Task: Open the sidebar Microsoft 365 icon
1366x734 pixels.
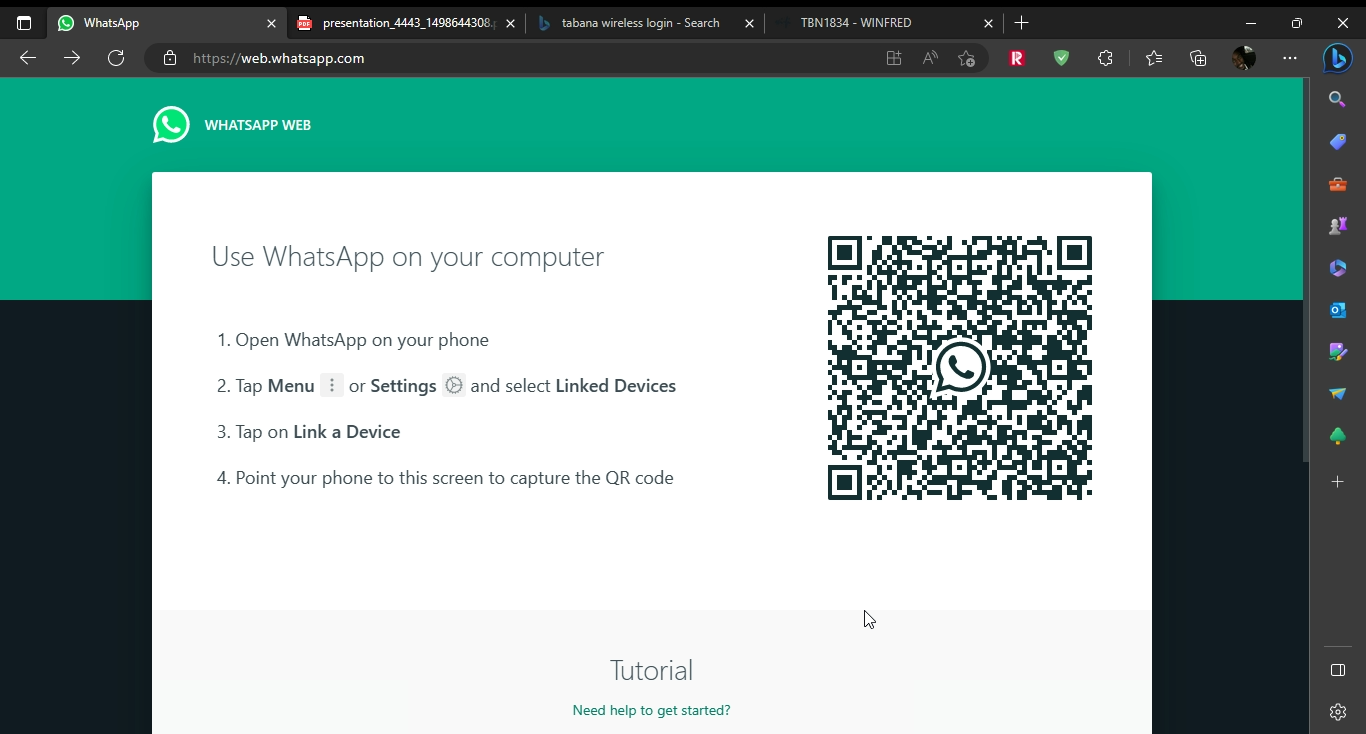Action: click(1338, 268)
